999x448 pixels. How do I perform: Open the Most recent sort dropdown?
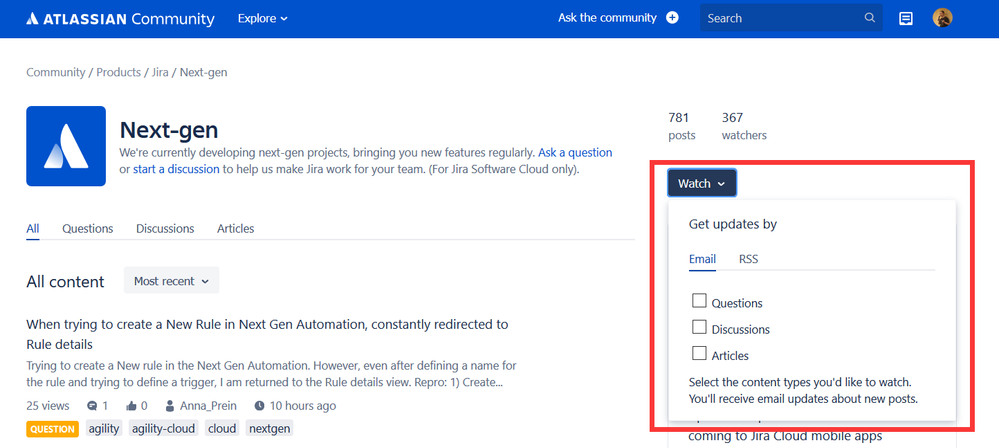click(171, 281)
